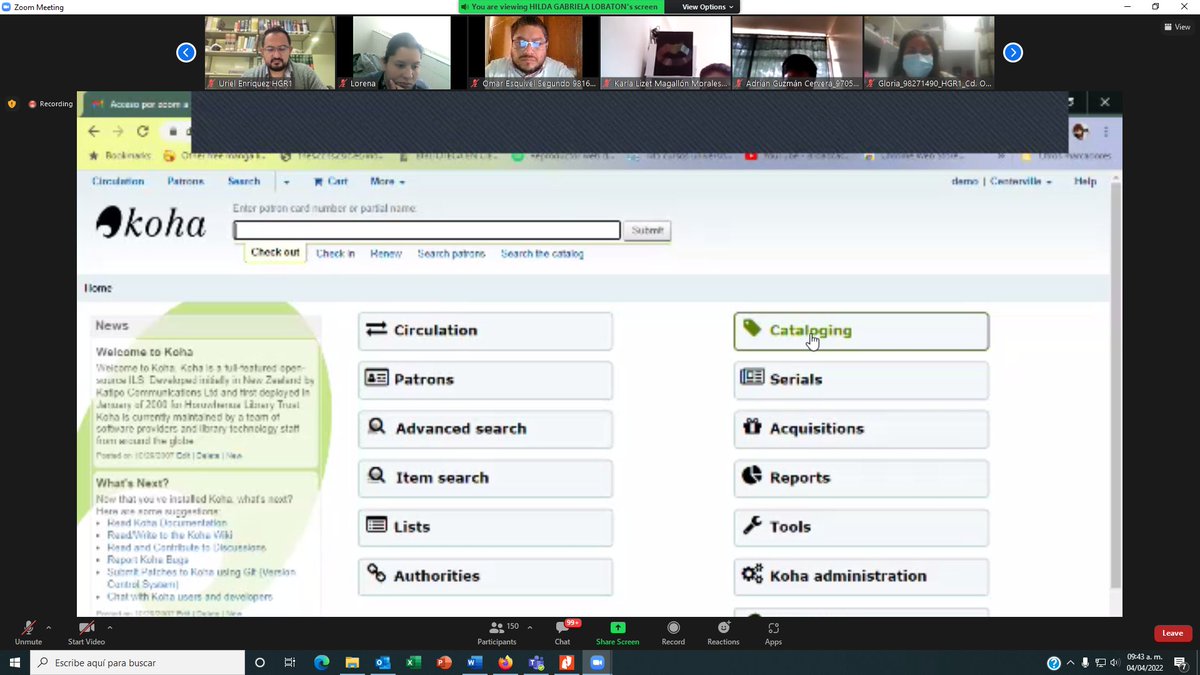This screenshot has width=1200, height=675.
Task: Open Excel from the taskbar
Action: click(413, 662)
